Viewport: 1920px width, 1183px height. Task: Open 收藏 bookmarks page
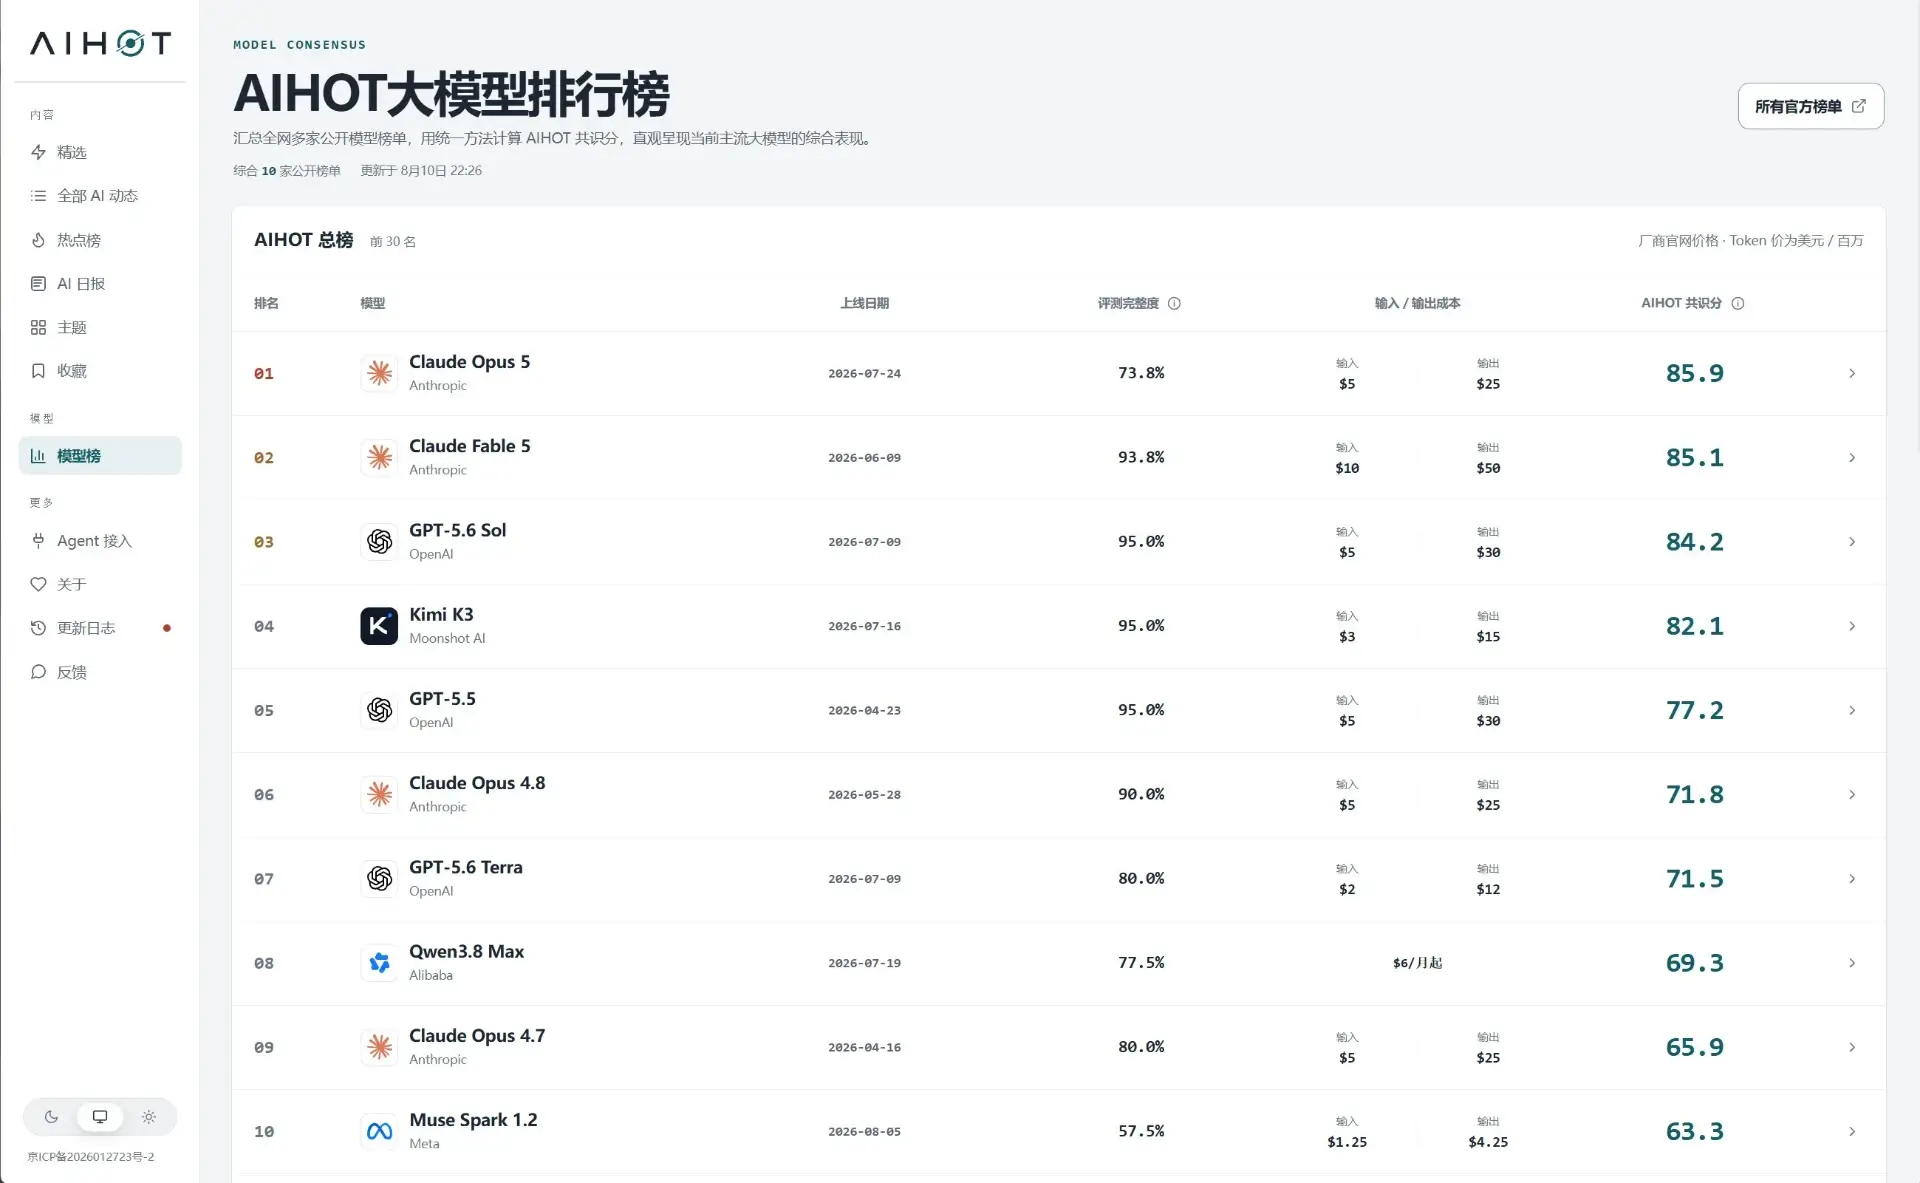[x=100, y=371]
